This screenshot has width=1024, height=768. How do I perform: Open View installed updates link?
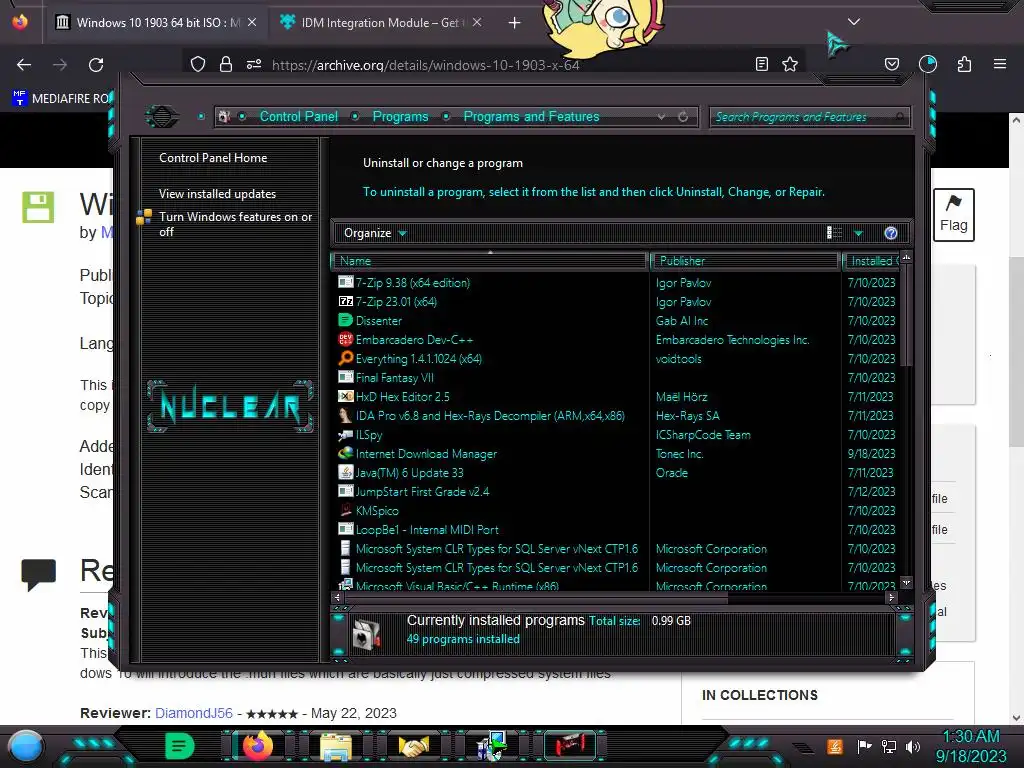click(217, 194)
